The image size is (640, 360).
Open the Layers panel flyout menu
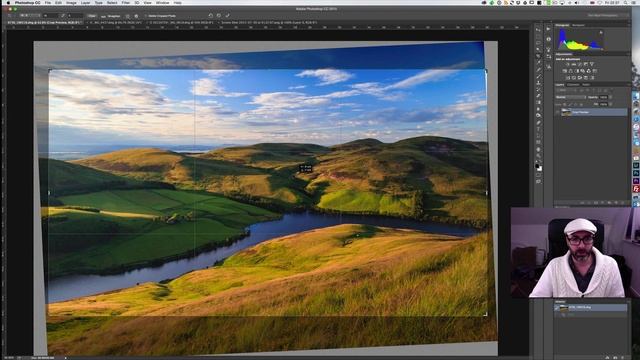coord(629,84)
